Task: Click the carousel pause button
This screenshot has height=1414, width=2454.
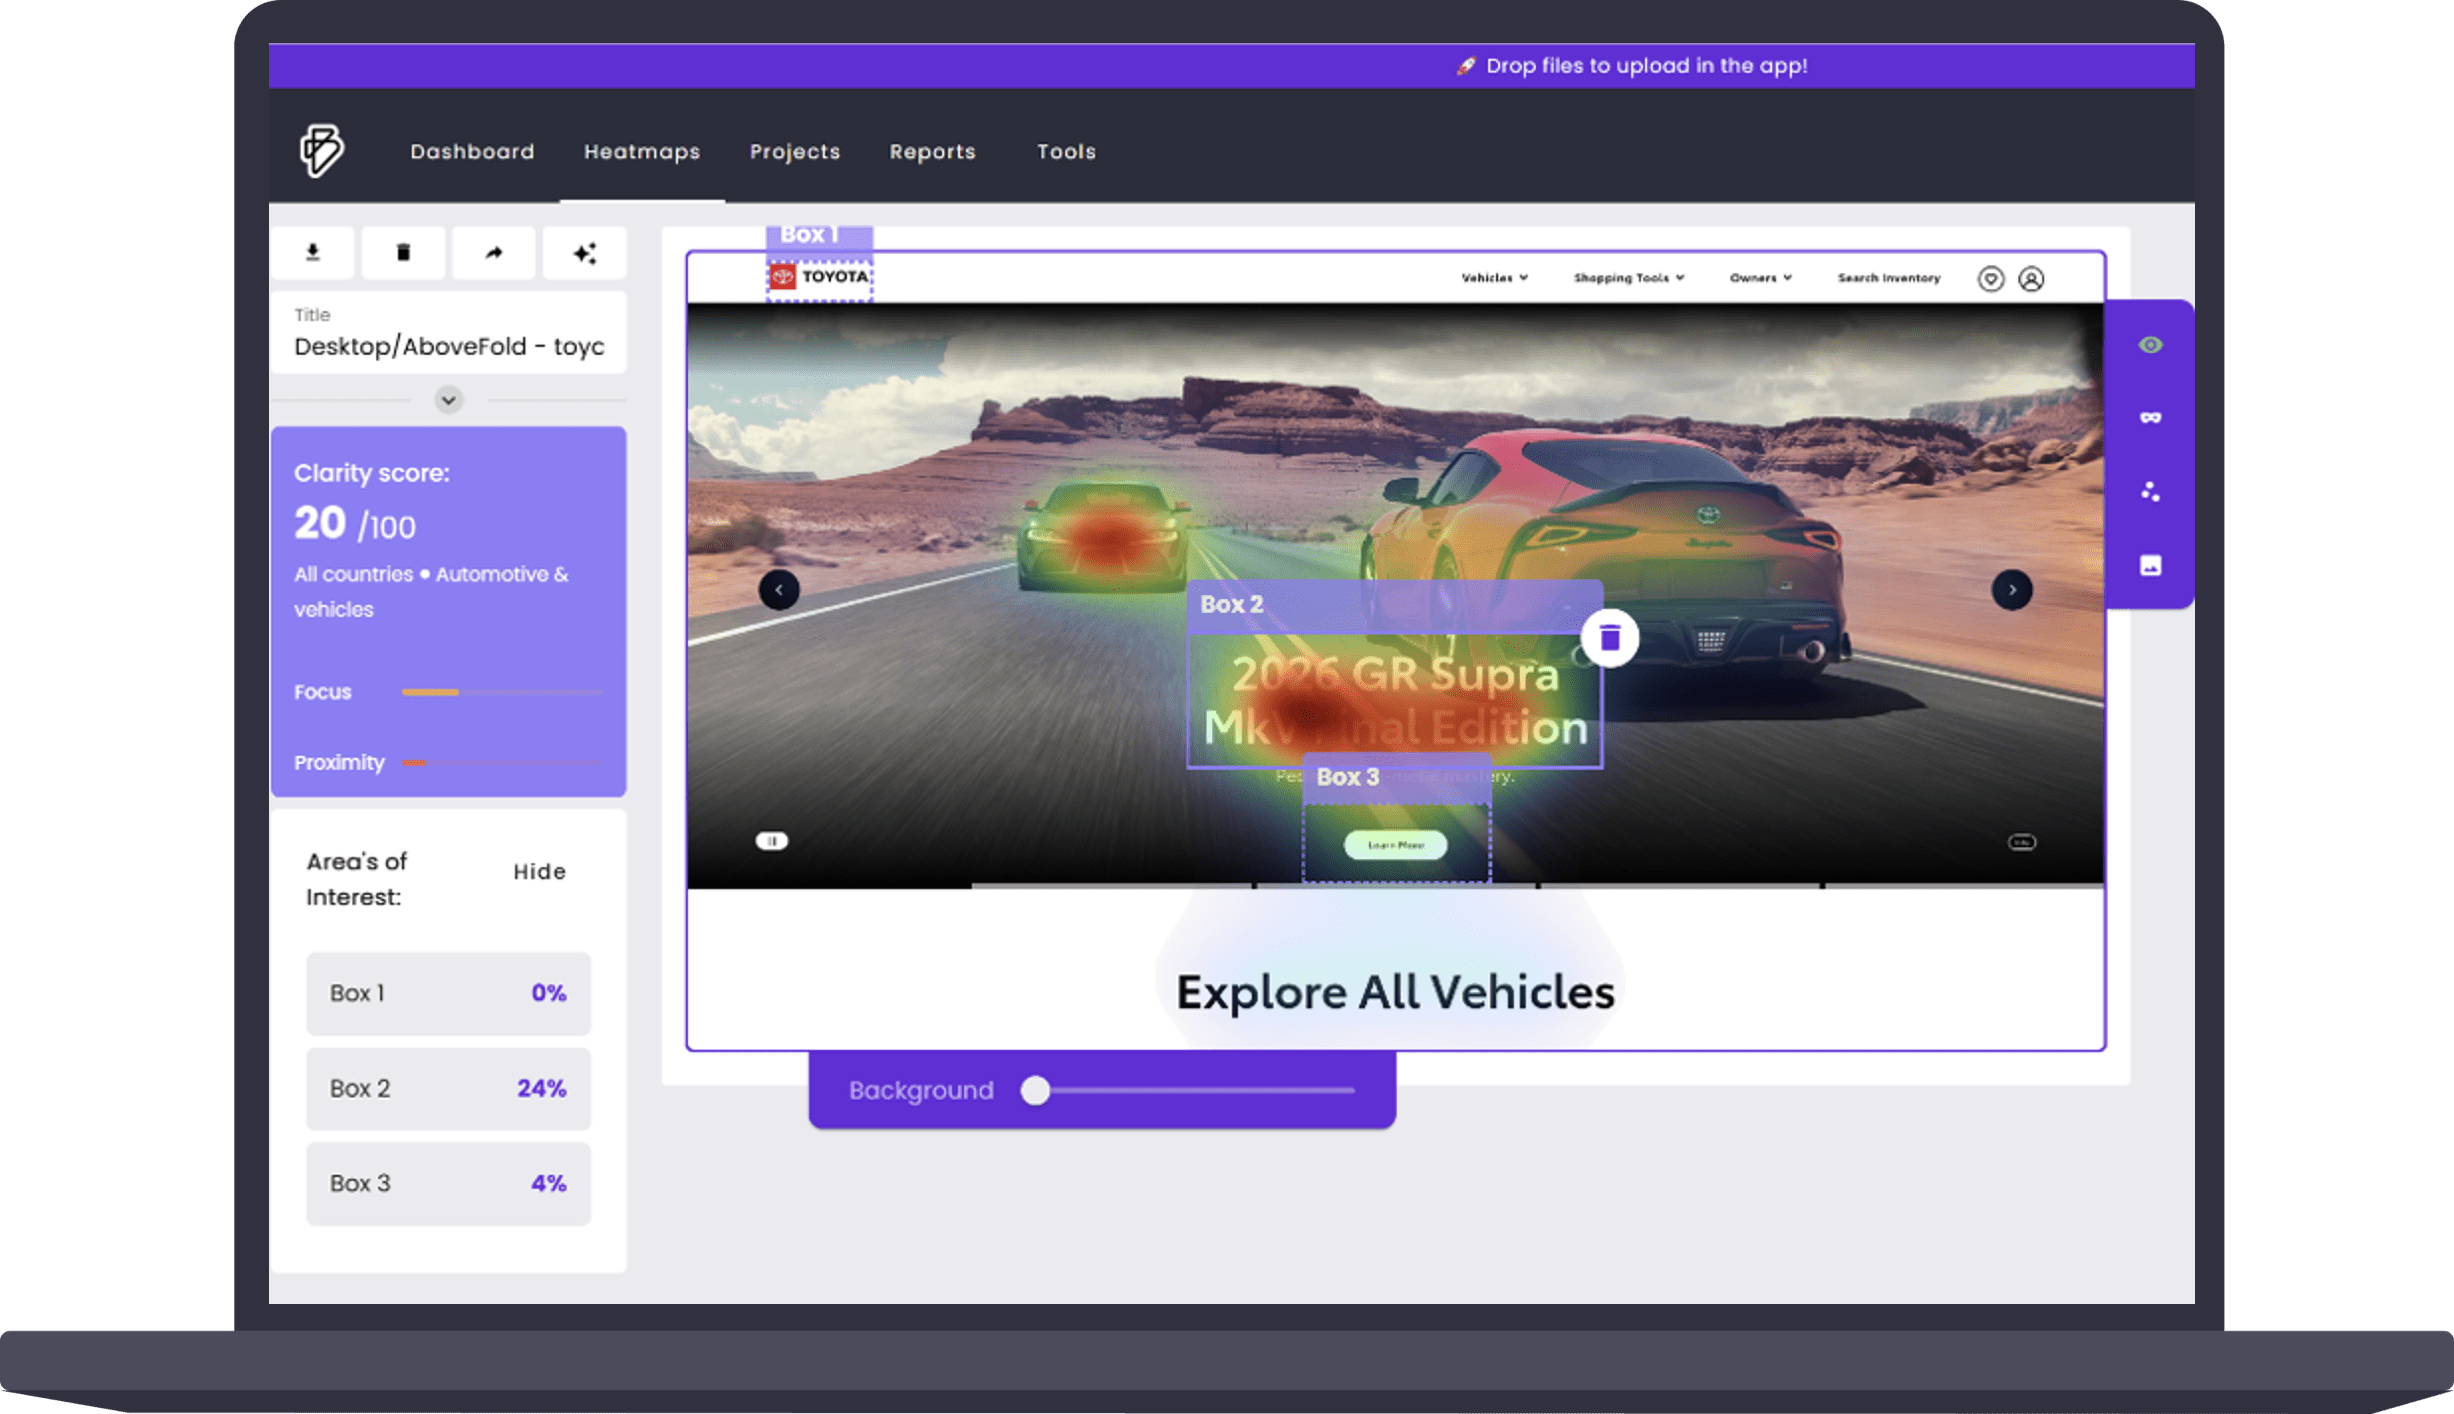Action: pos(772,841)
